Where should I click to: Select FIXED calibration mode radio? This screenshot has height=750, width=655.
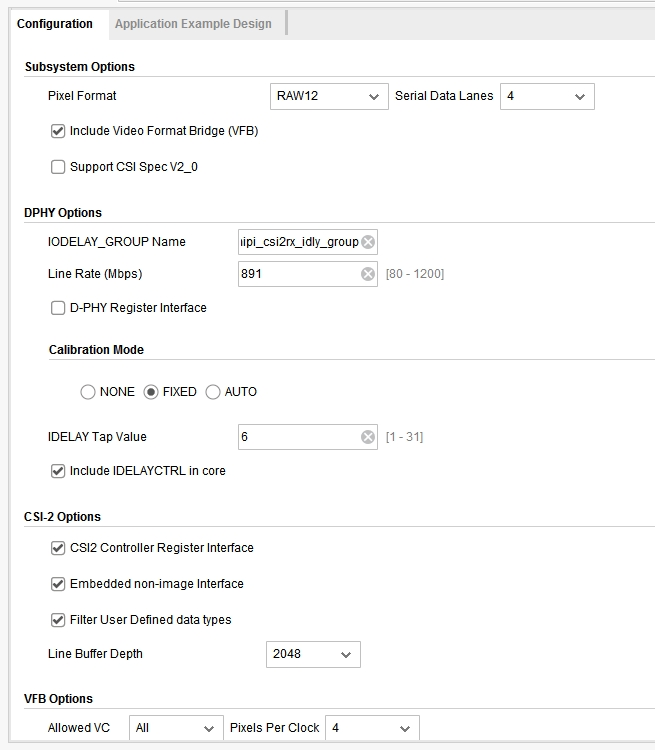pyautogui.click(x=151, y=392)
